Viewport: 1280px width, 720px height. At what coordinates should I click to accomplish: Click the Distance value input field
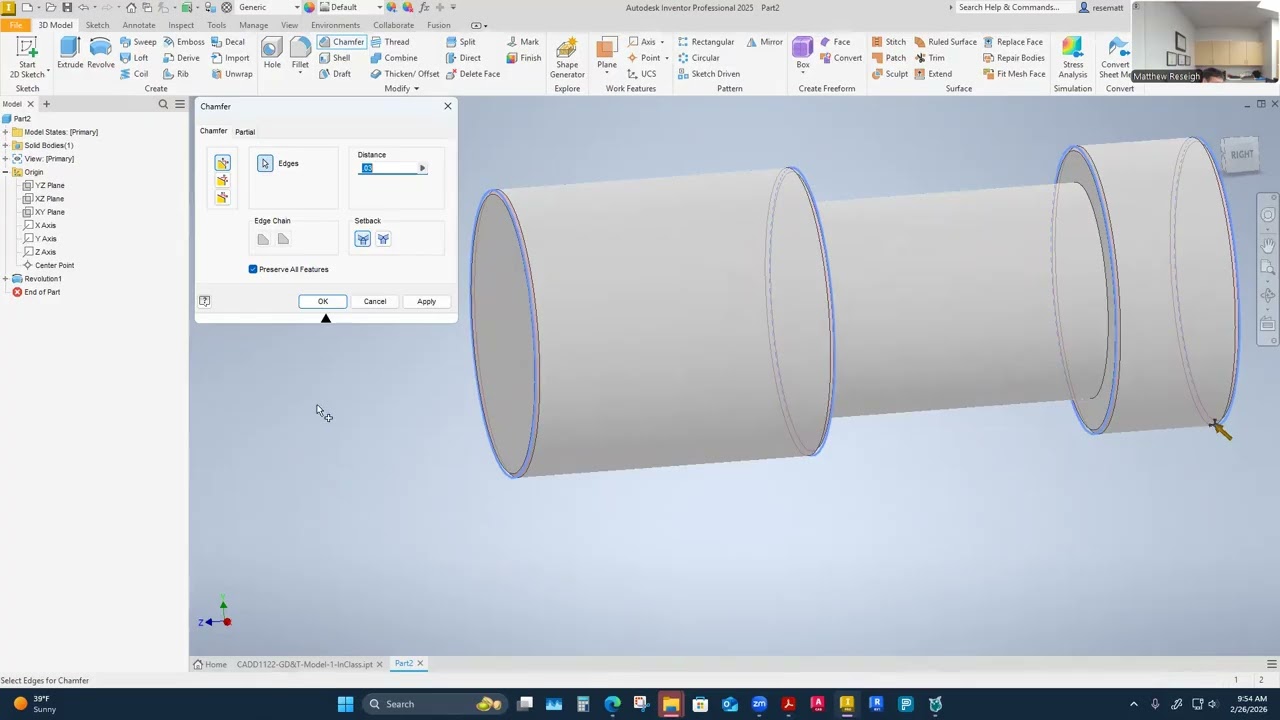388,168
